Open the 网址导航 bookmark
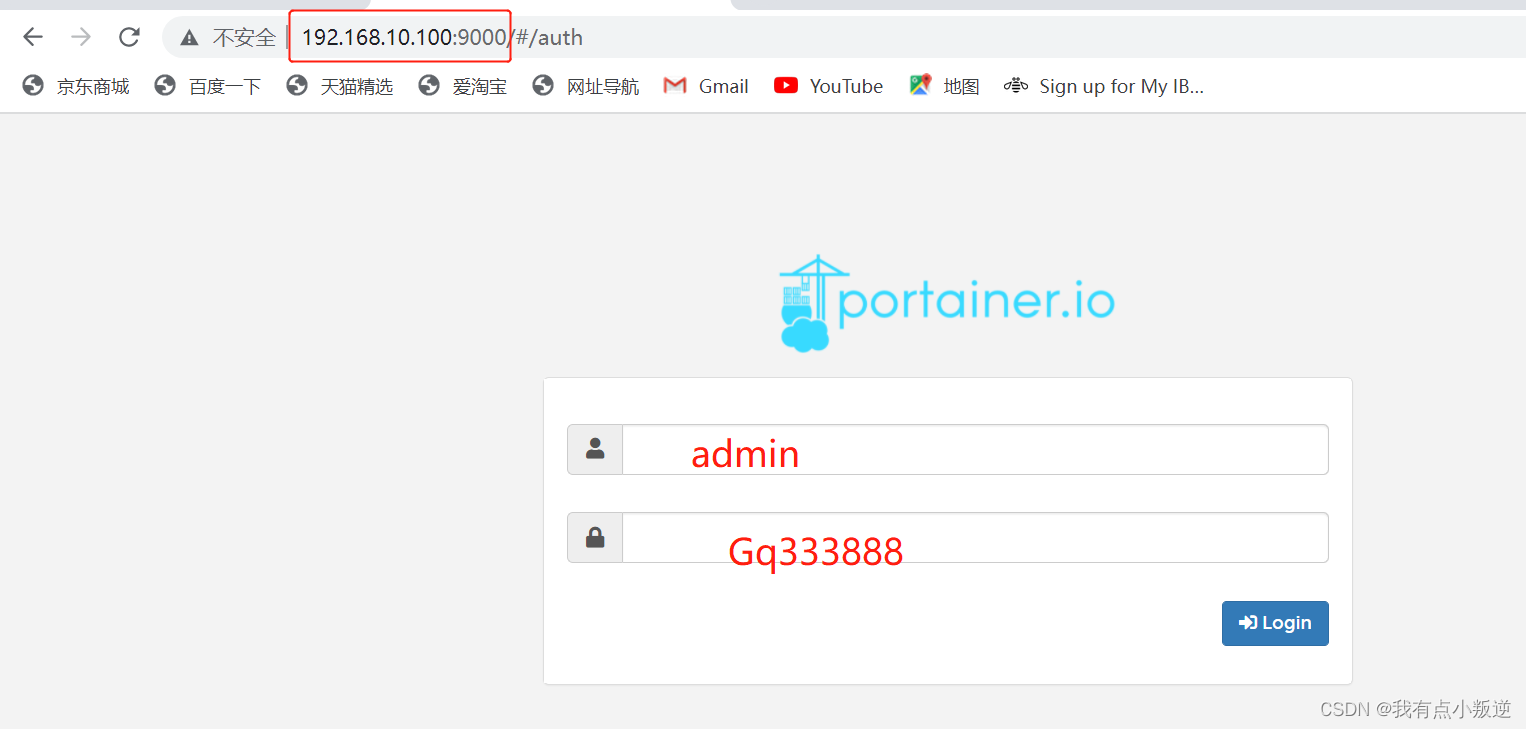The width and height of the screenshot is (1526, 729). (x=586, y=86)
